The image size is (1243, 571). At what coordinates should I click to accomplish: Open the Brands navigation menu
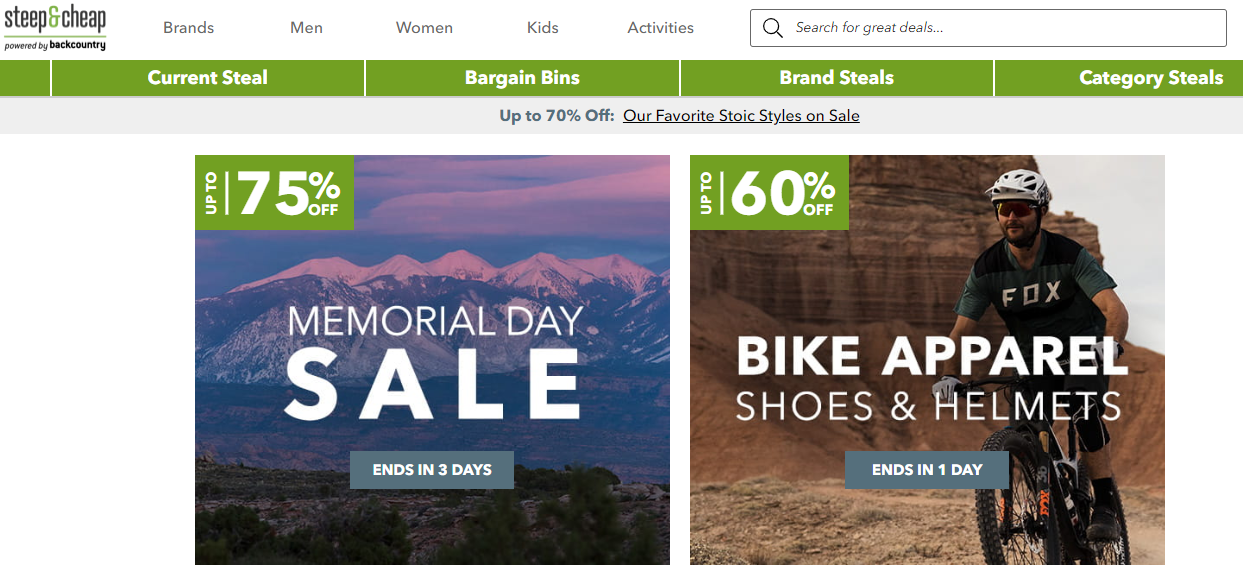click(188, 28)
